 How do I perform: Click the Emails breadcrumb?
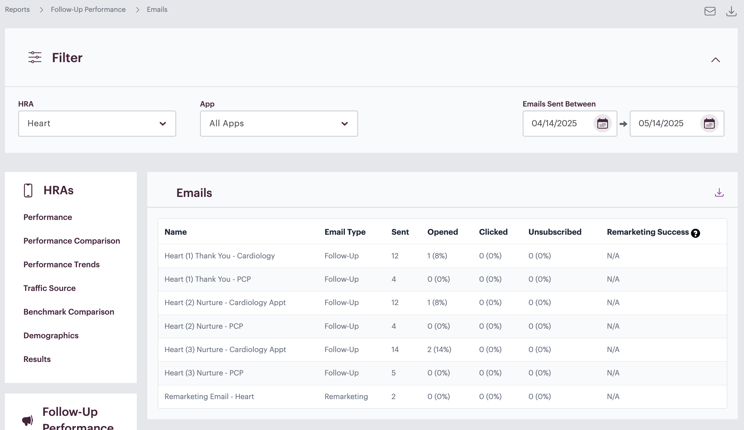pyautogui.click(x=157, y=9)
